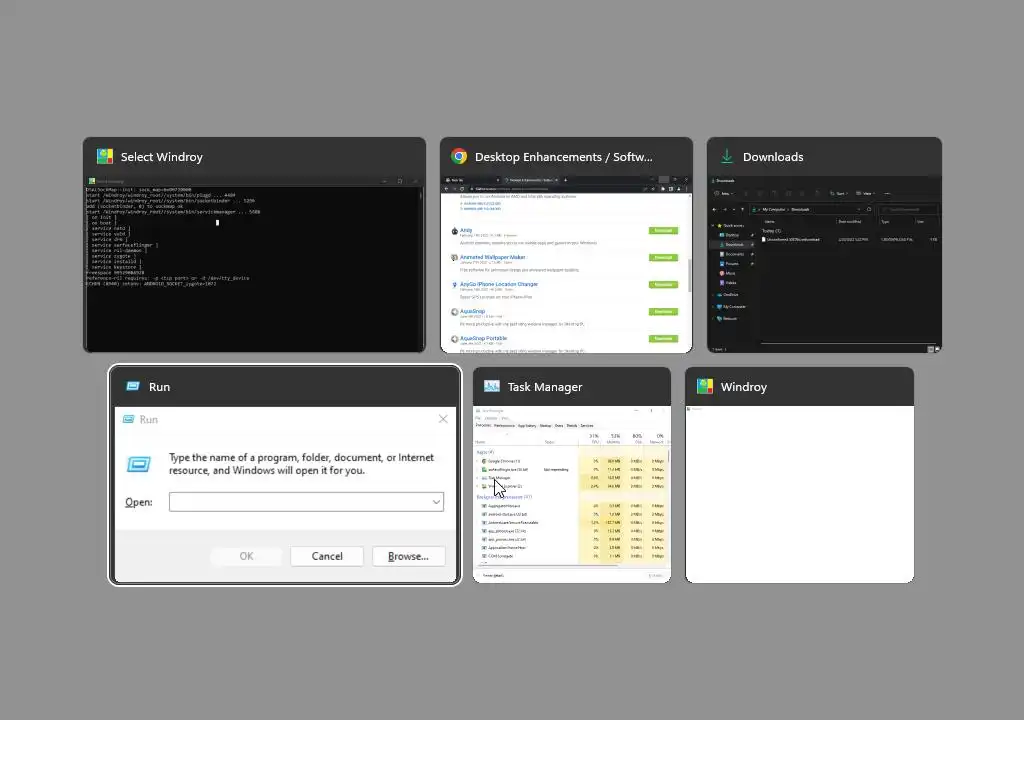Viewport: 1024px width, 768px height.
Task: Expand the OneDrive tree node in Explorer
Action: point(712,295)
